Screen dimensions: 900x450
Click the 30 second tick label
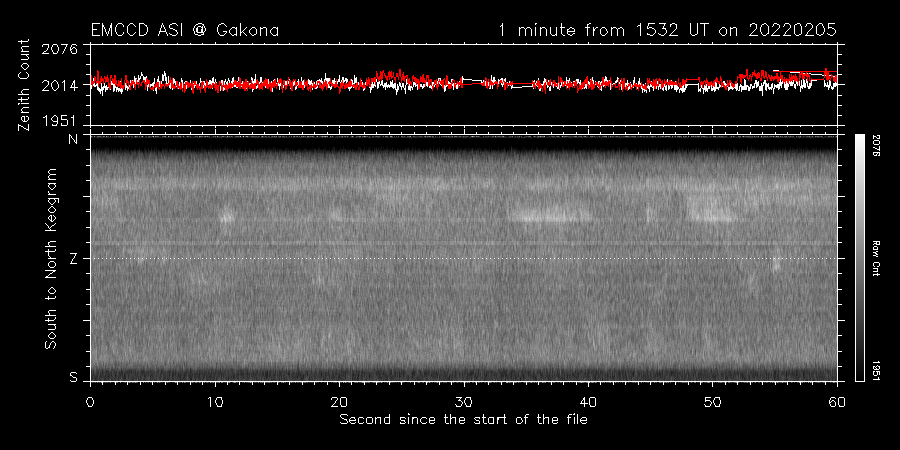coord(464,401)
